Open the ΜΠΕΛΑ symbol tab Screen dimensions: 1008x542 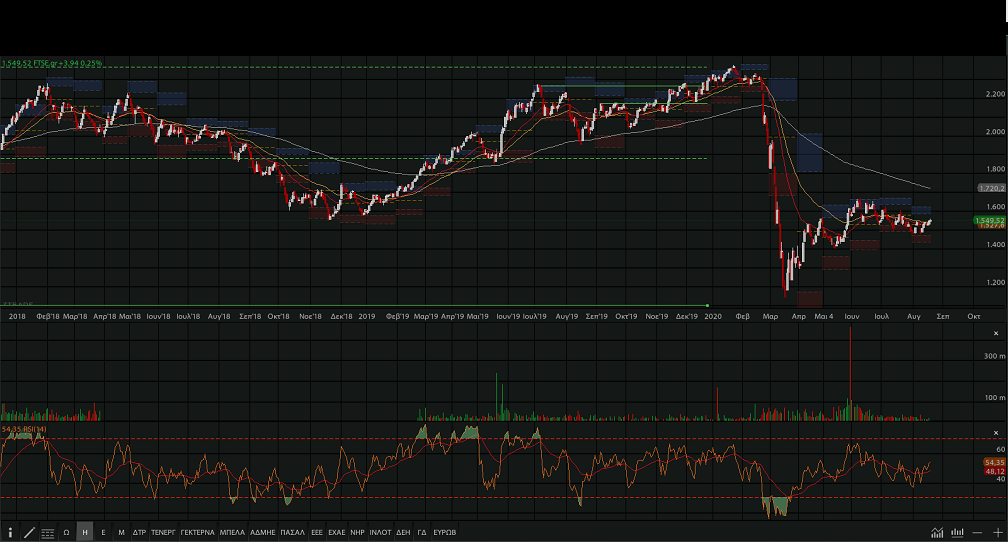click(x=232, y=532)
